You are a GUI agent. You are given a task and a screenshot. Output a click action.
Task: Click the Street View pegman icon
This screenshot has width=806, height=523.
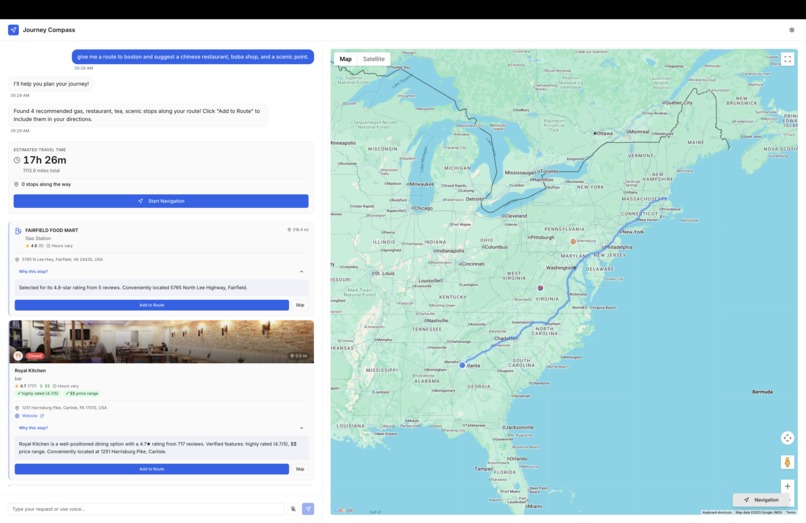click(787, 462)
